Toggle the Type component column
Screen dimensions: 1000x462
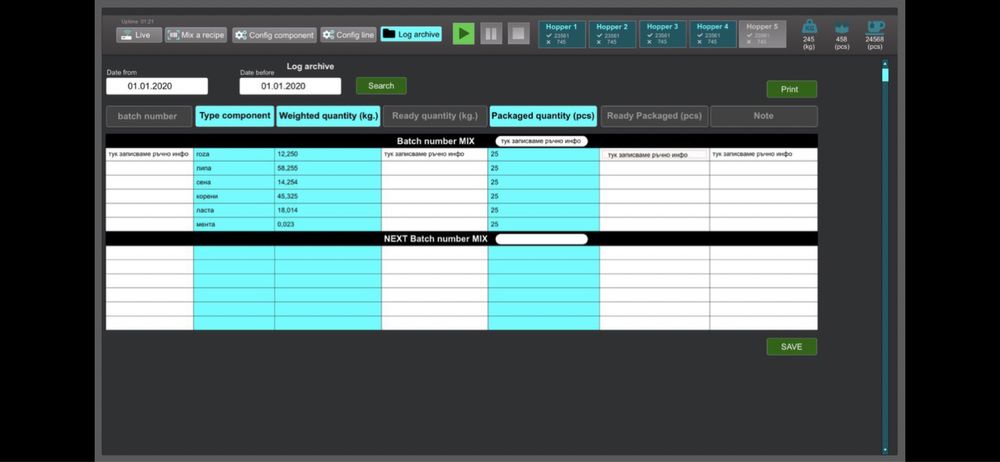tap(235, 116)
